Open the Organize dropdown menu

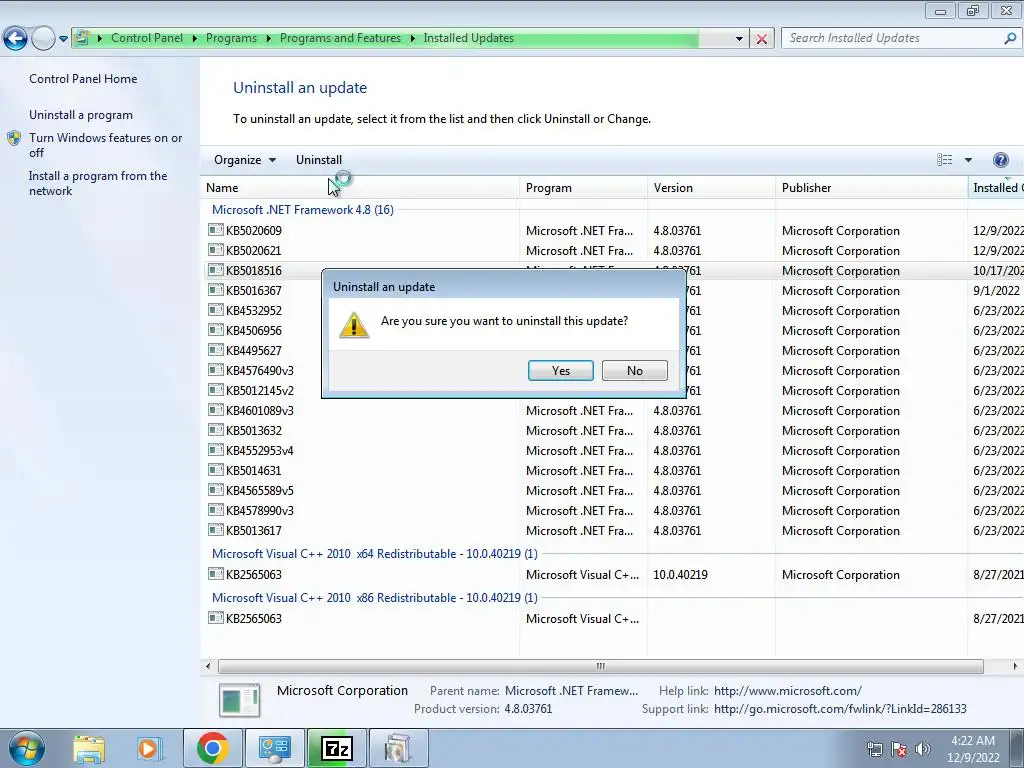tap(244, 160)
